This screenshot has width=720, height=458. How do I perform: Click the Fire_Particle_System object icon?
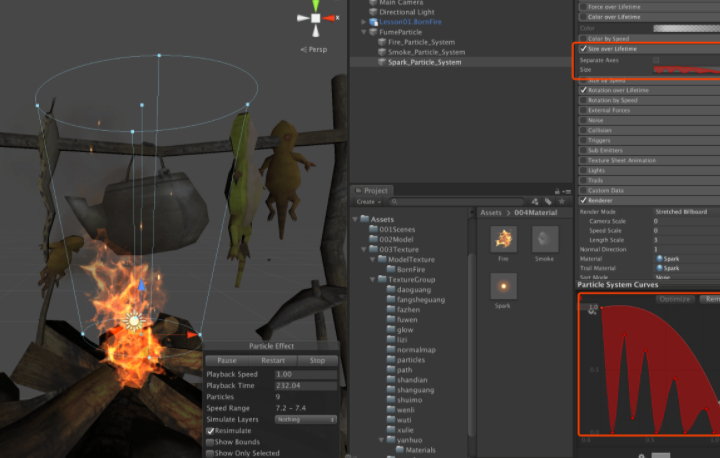[x=382, y=42]
